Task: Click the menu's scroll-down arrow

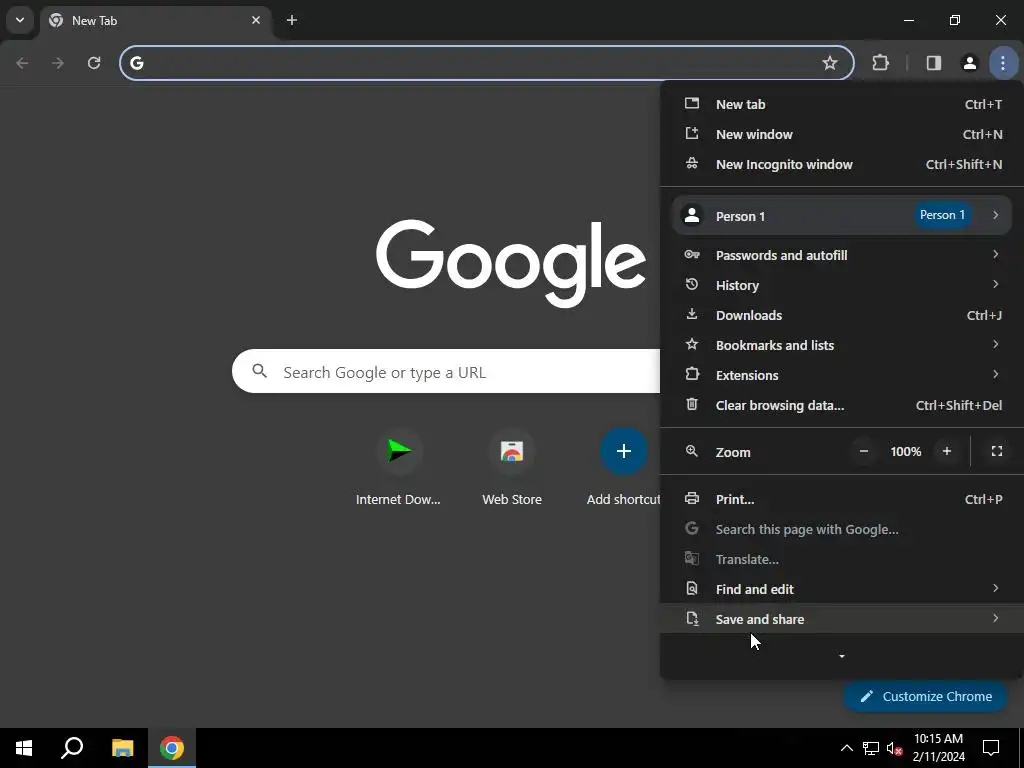Action: click(842, 656)
